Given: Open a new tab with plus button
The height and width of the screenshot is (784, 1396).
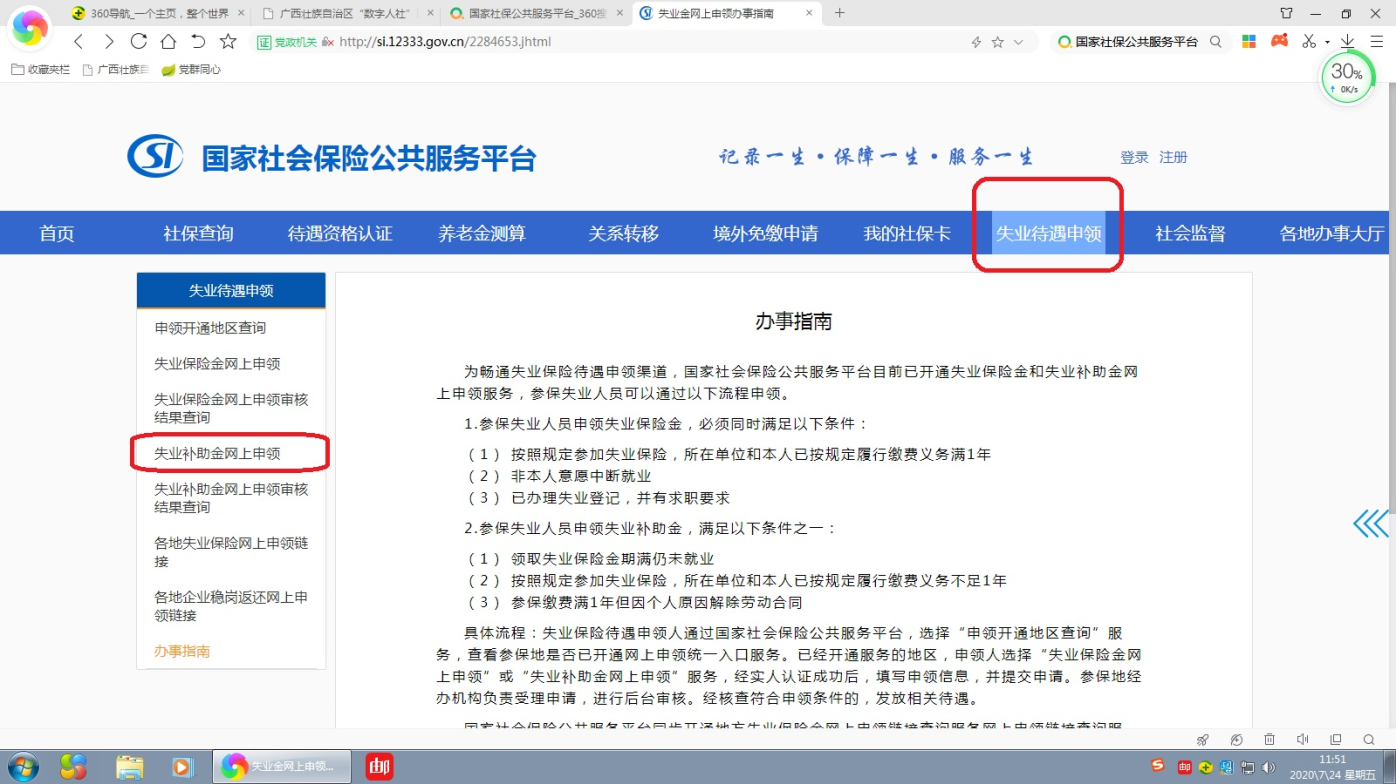Looking at the screenshot, I should pyautogui.click(x=839, y=13).
